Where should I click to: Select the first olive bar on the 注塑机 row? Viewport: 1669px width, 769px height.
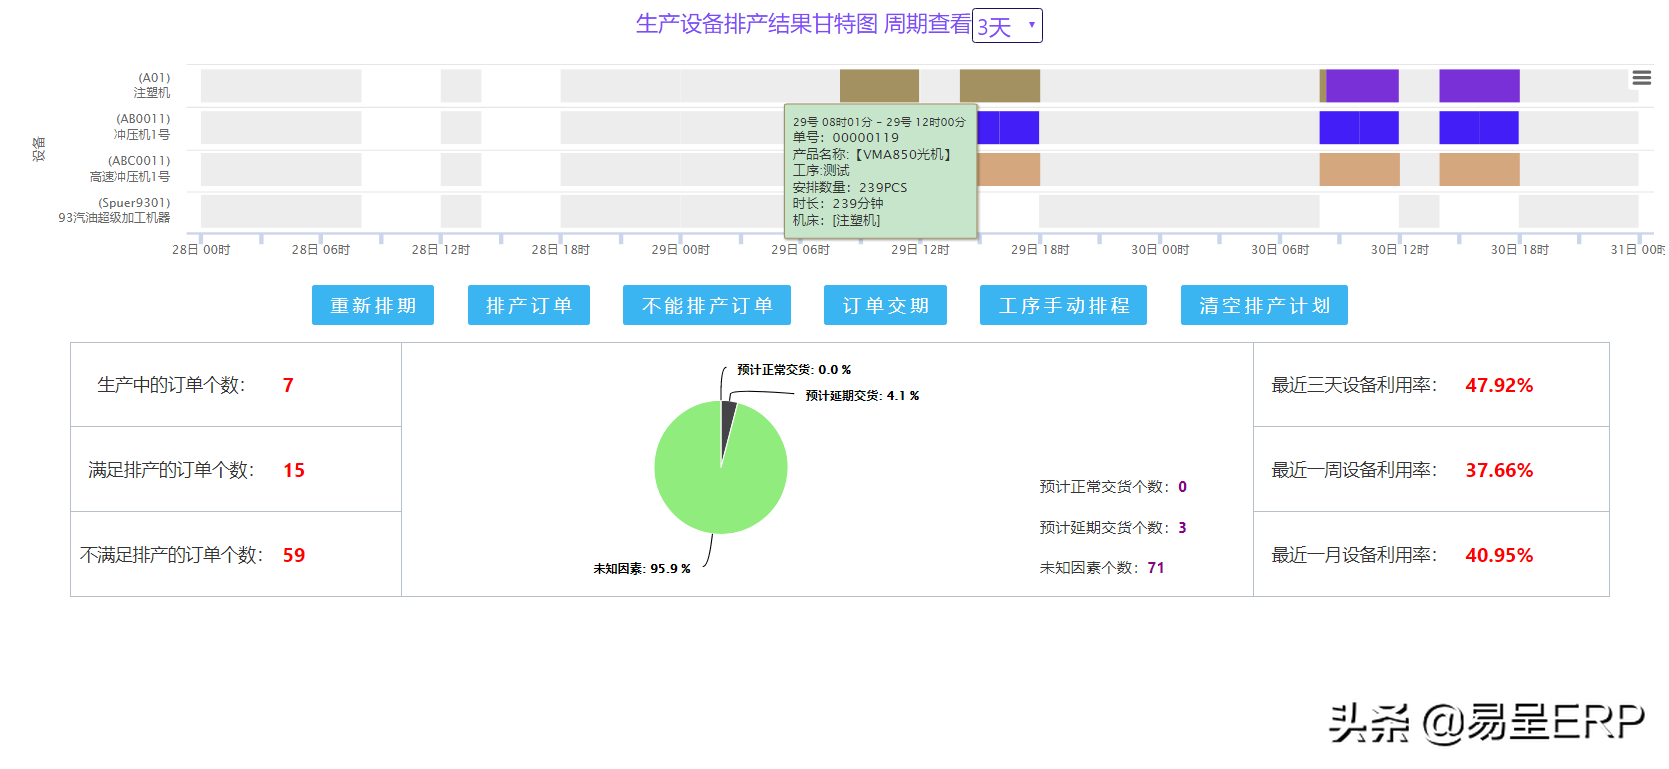pyautogui.click(x=879, y=86)
